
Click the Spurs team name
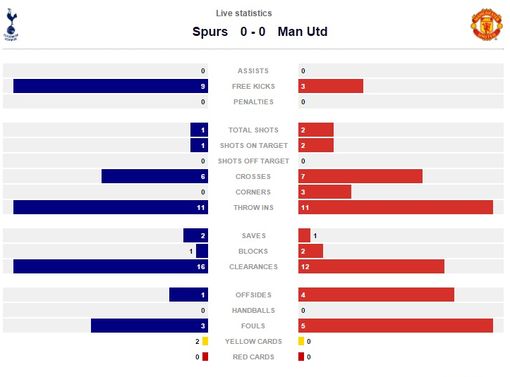(x=210, y=32)
